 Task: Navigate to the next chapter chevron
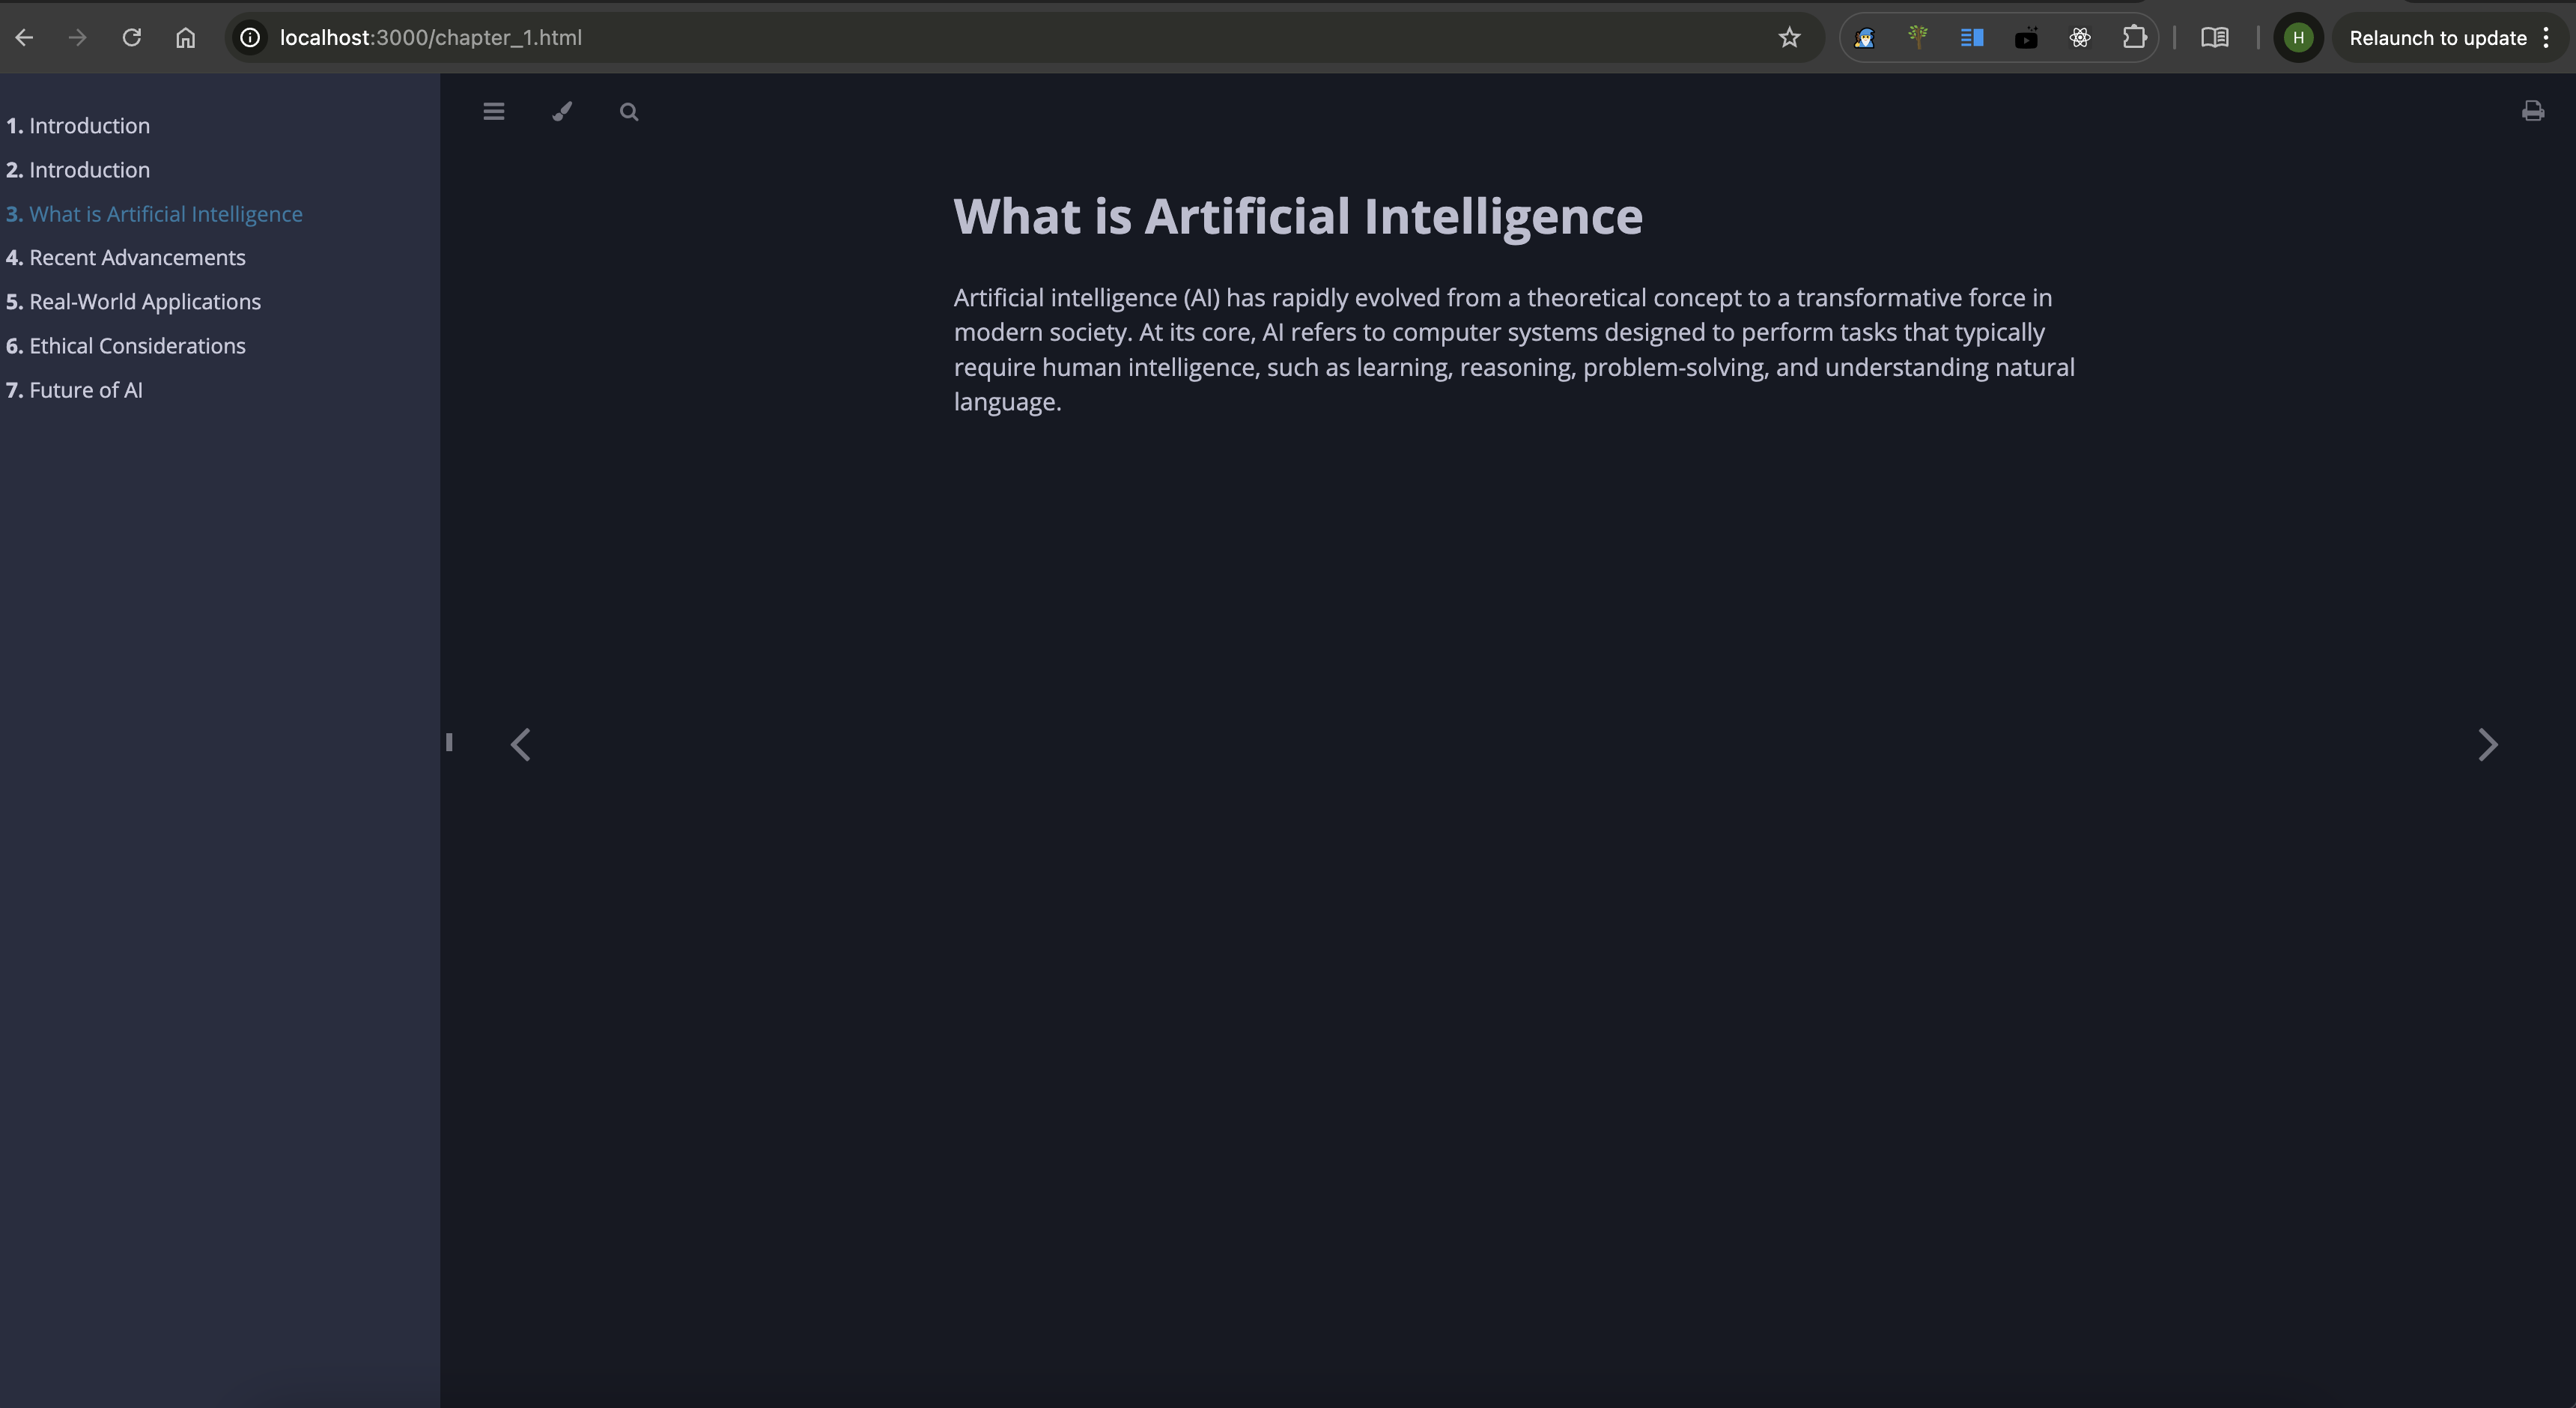[2488, 744]
